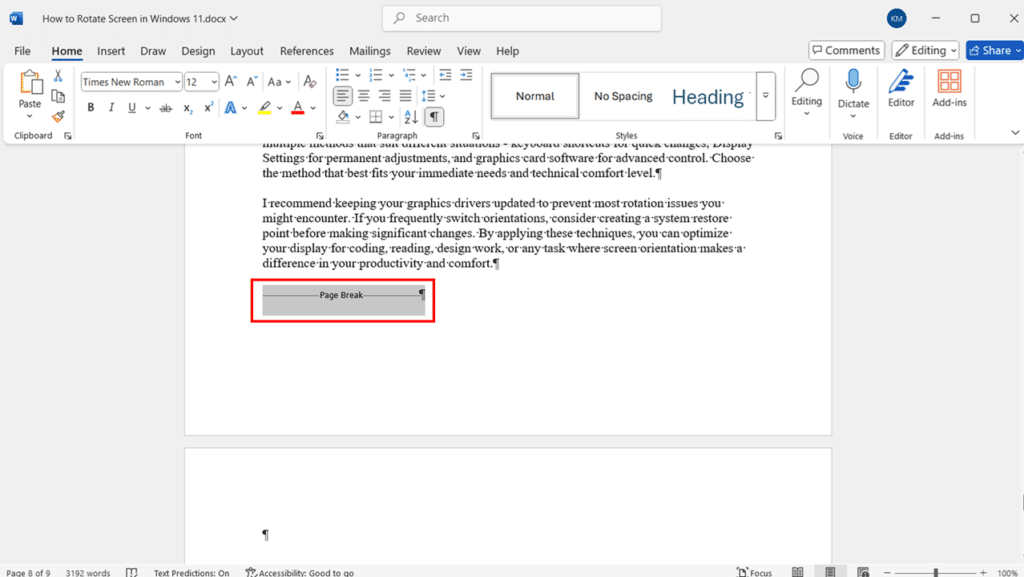
Task: Expand the Text Highlight Color dropdown
Action: pos(279,106)
